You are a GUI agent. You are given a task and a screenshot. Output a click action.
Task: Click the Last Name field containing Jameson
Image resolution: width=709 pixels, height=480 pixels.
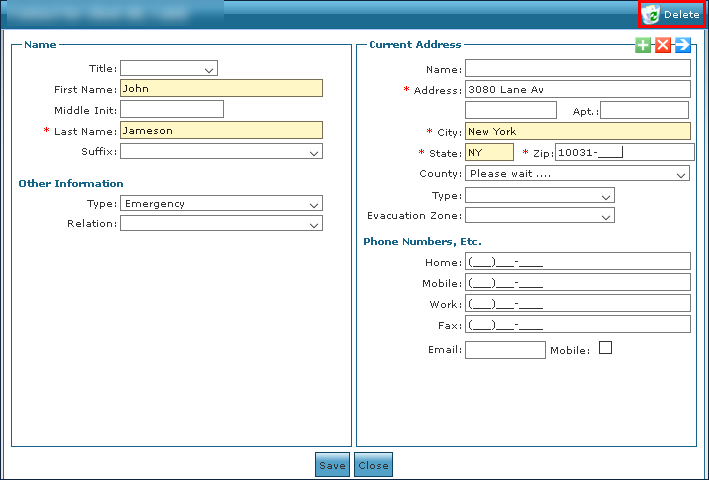tap(221, 130)
